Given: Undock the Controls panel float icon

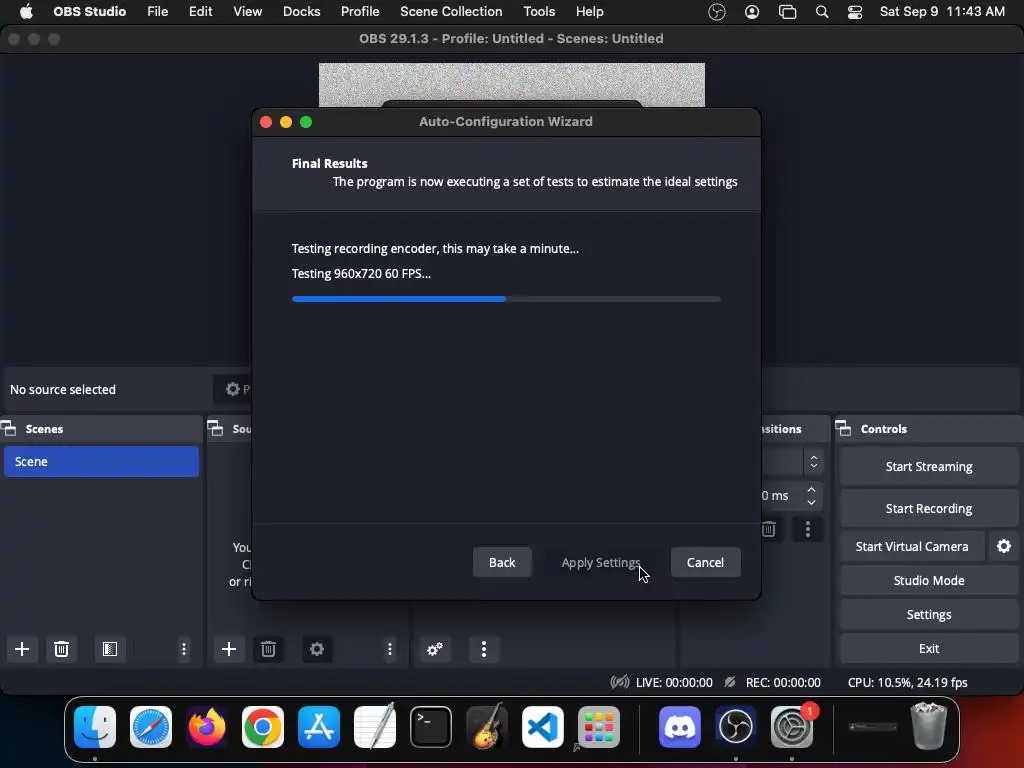Looking at the screenshot, I should click(844, 428).
